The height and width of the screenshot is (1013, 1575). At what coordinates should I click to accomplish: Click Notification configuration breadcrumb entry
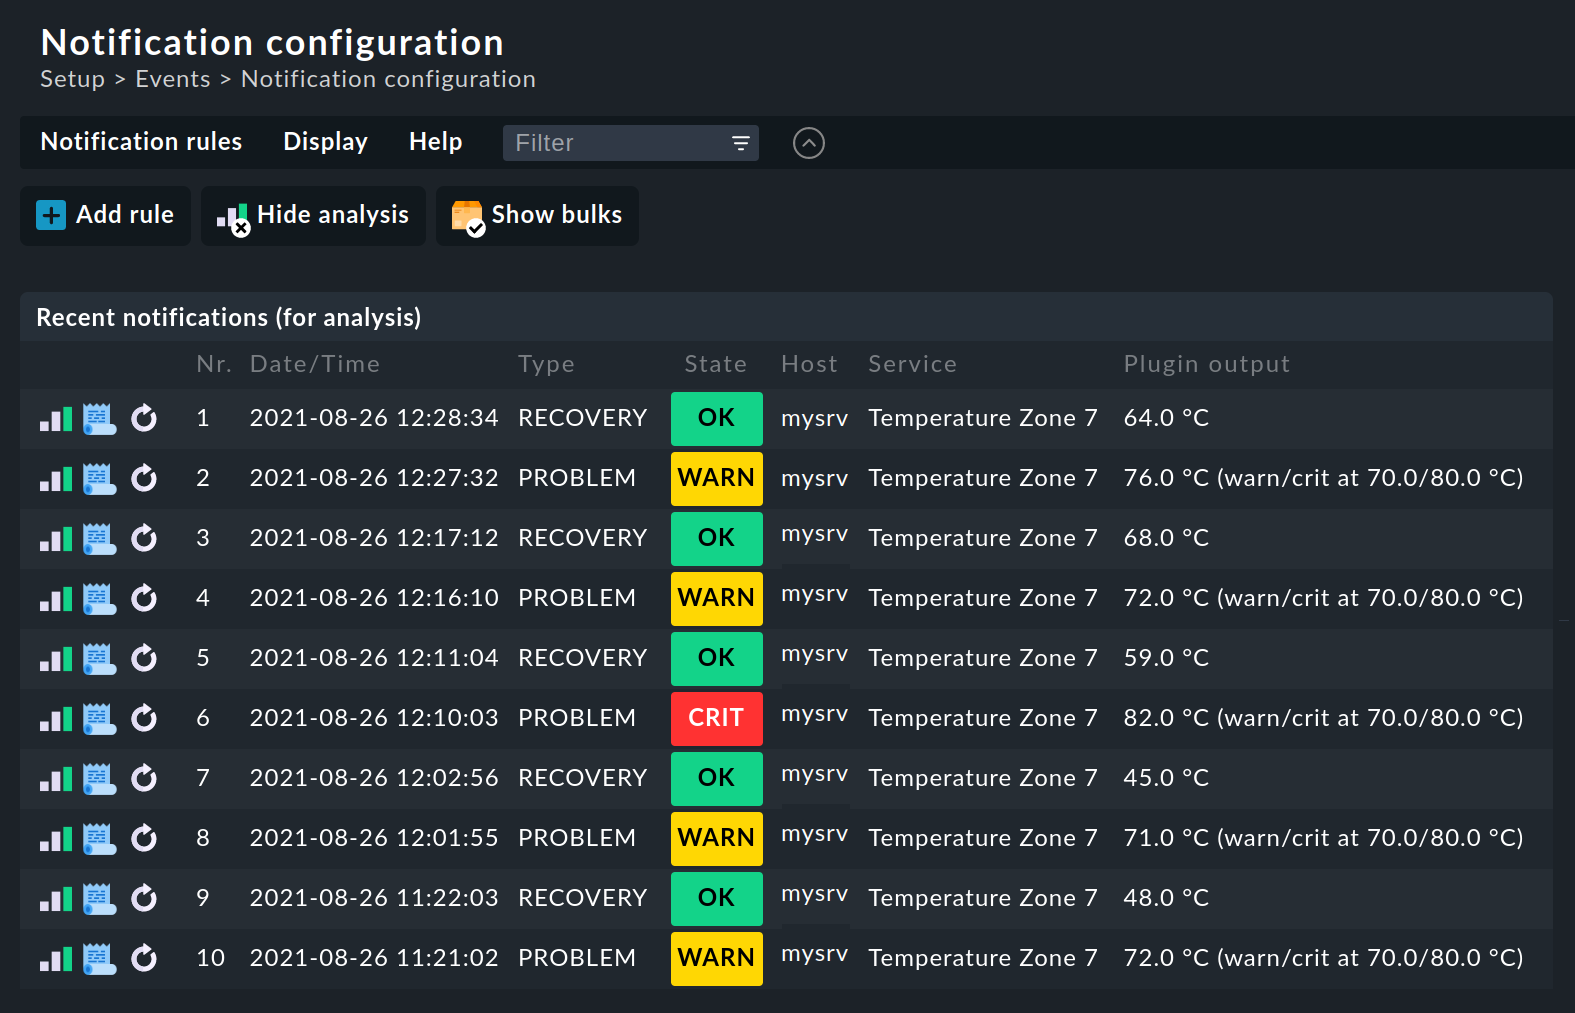point(388,79)
